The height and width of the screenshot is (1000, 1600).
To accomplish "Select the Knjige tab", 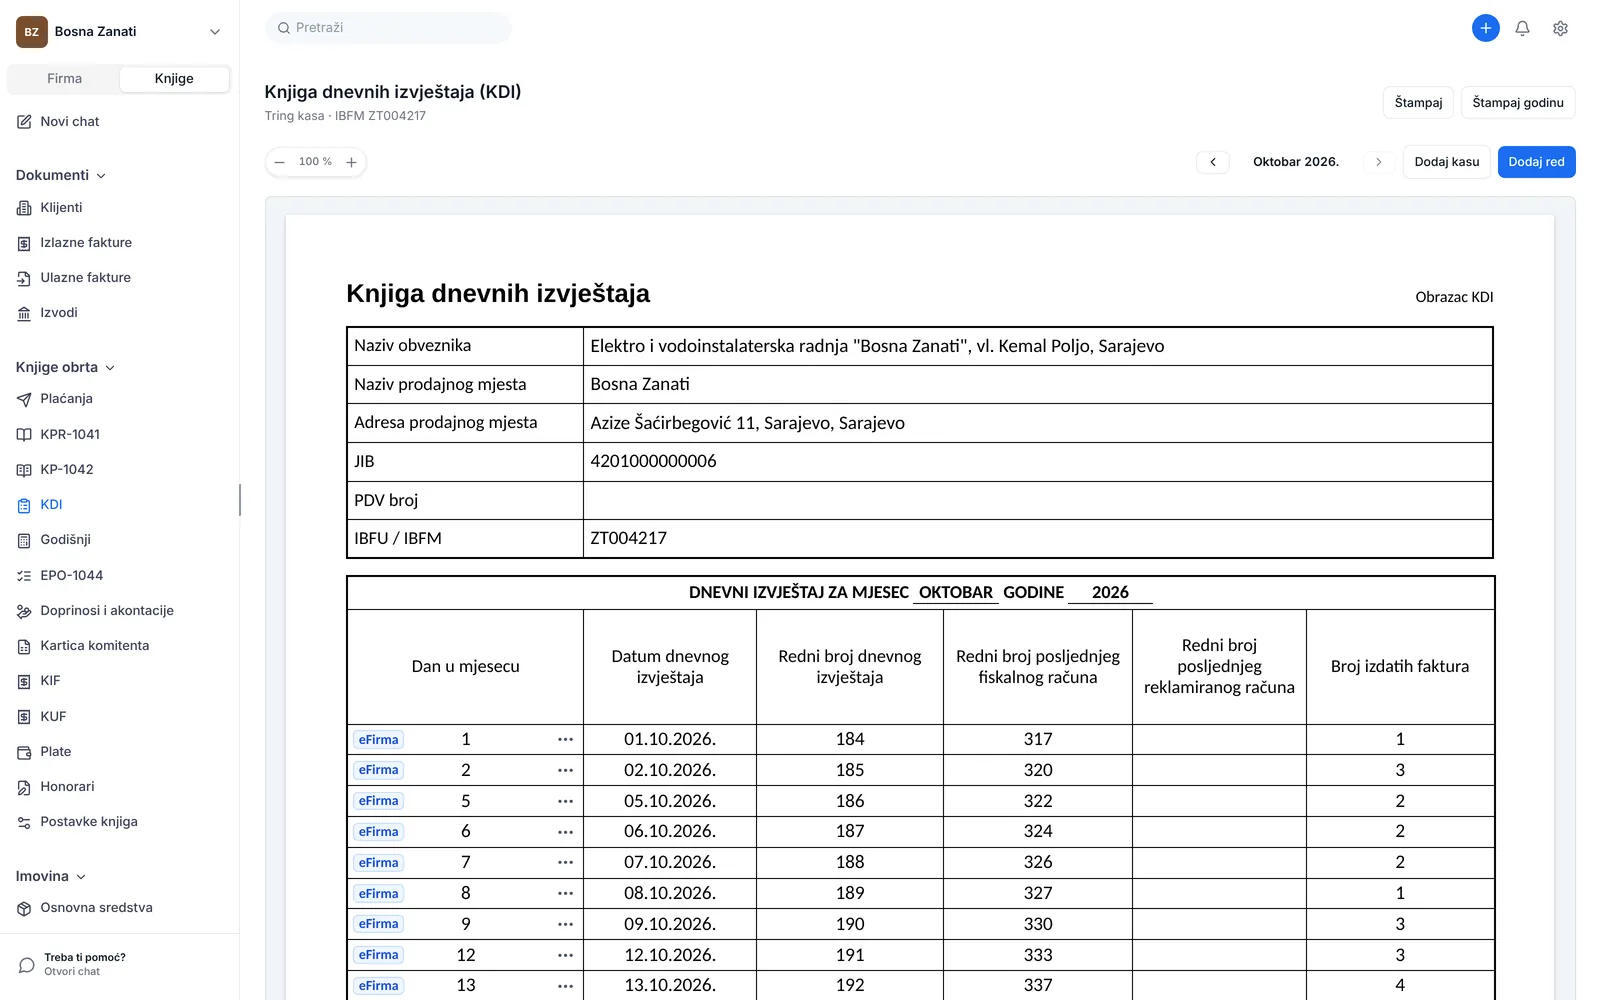I will point(174,79).
